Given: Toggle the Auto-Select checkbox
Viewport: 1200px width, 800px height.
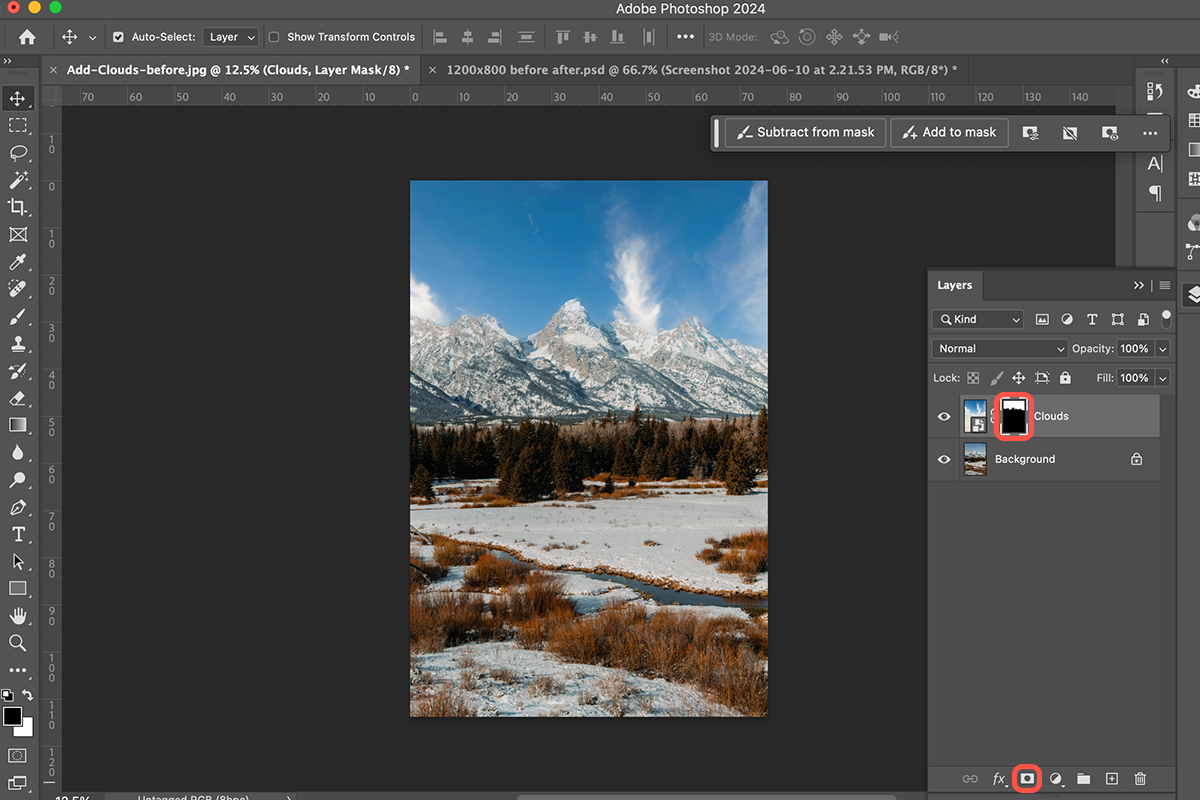Looking at the screenshot, I should click(x=118, y=37).
